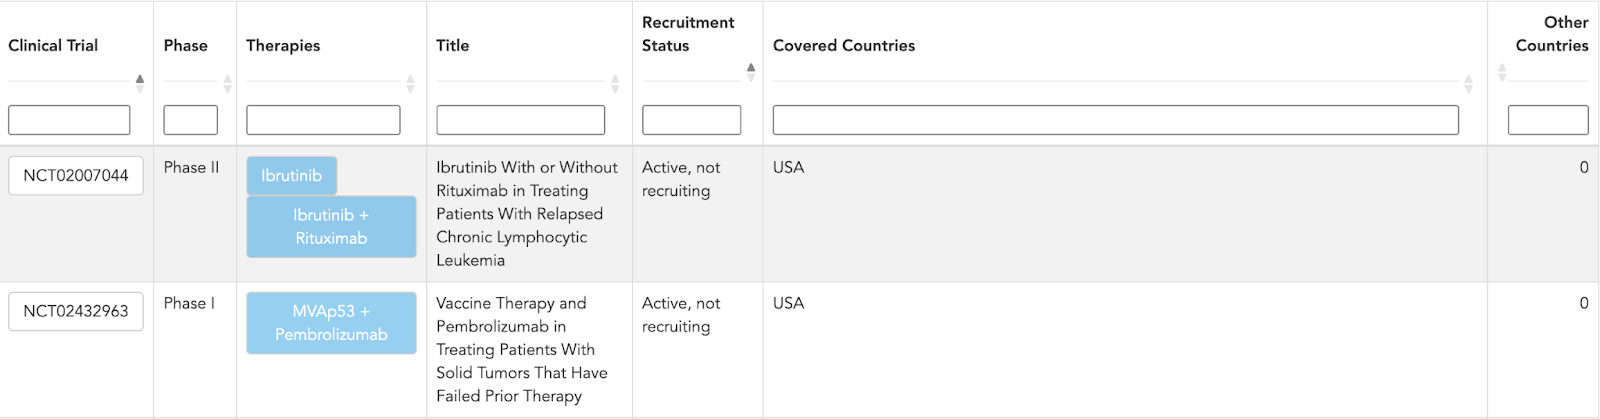Open trial NCT02007044
This screenshot has height=419, width=1600.
76,176
